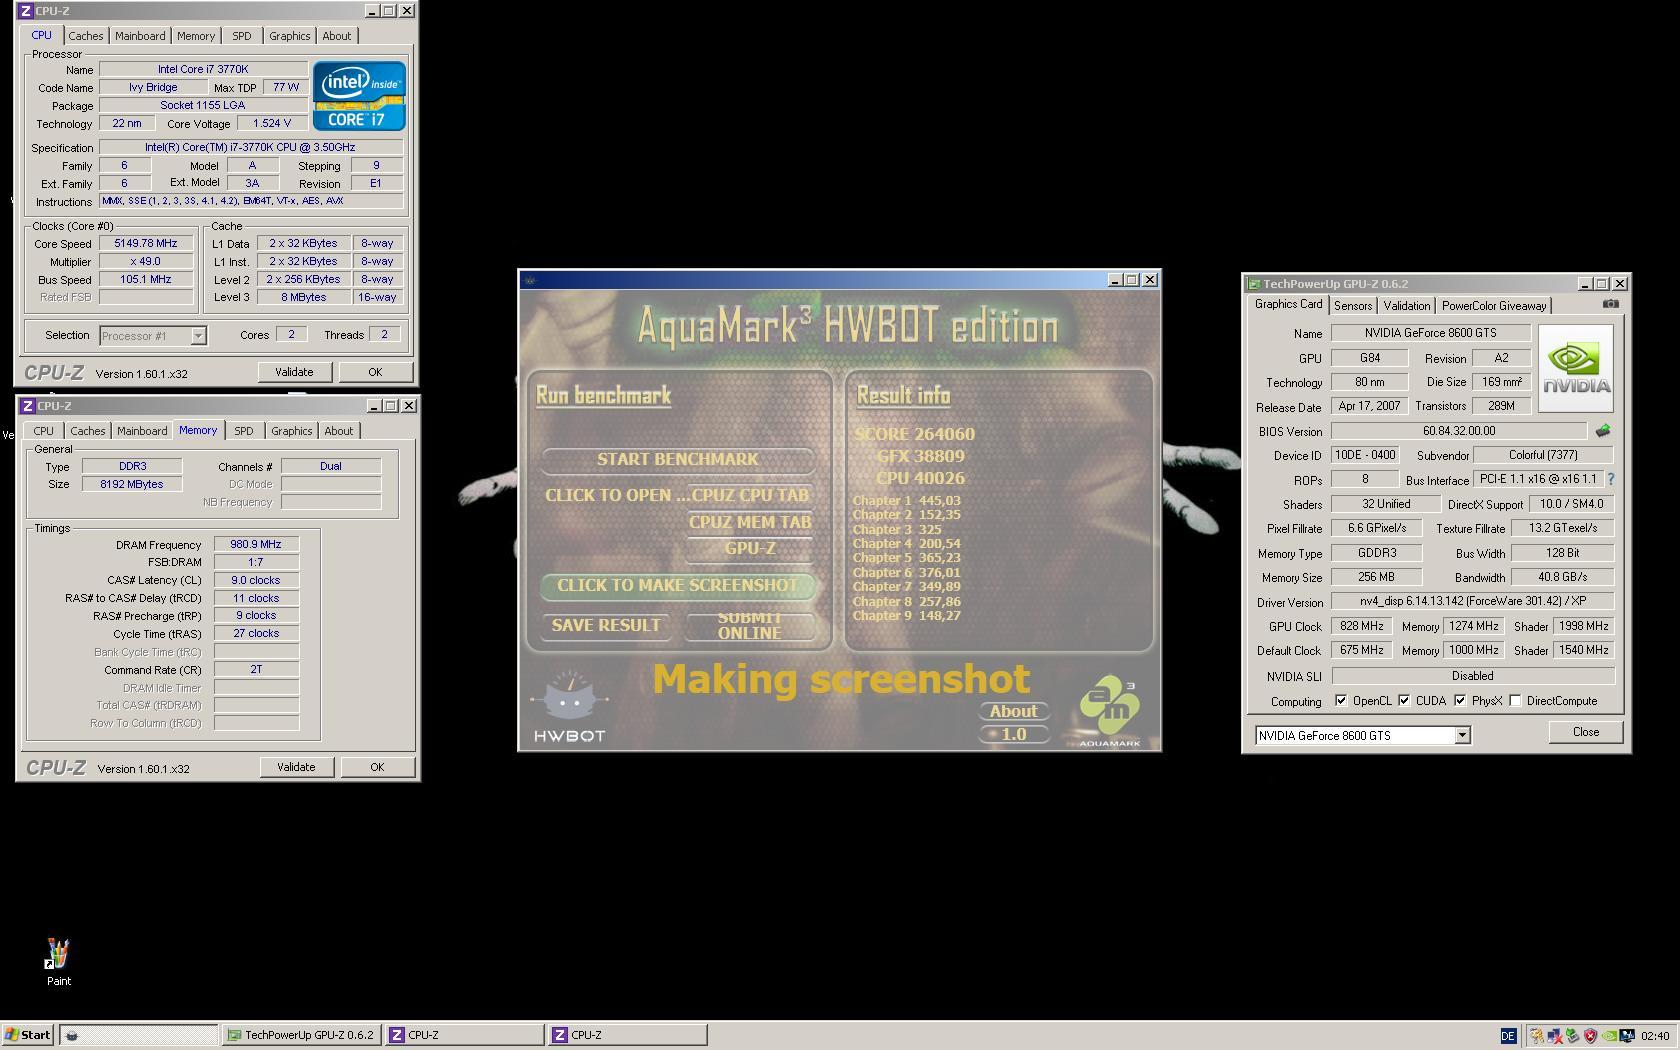Click the DE language indicator in the tray
1680x1050 pixels.
(x=1508, y=1035)
